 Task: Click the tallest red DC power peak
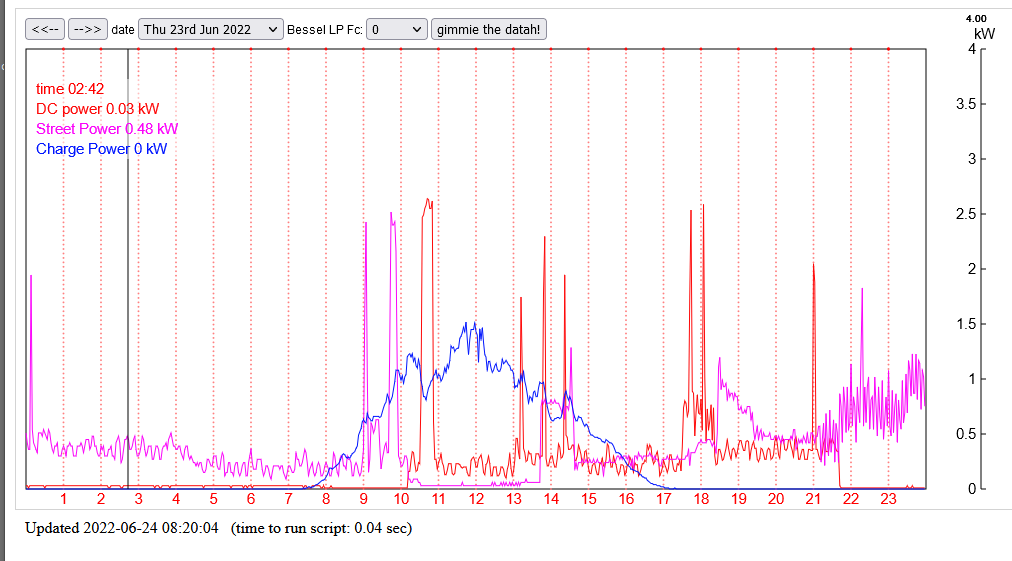point(428,200)
